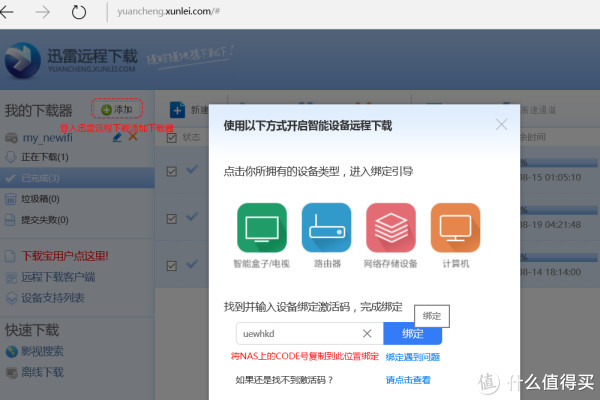Click status checkmark of 08-15 01:05:10 task
The width and height of the screenshot is (600, 400).
[192, 169]
